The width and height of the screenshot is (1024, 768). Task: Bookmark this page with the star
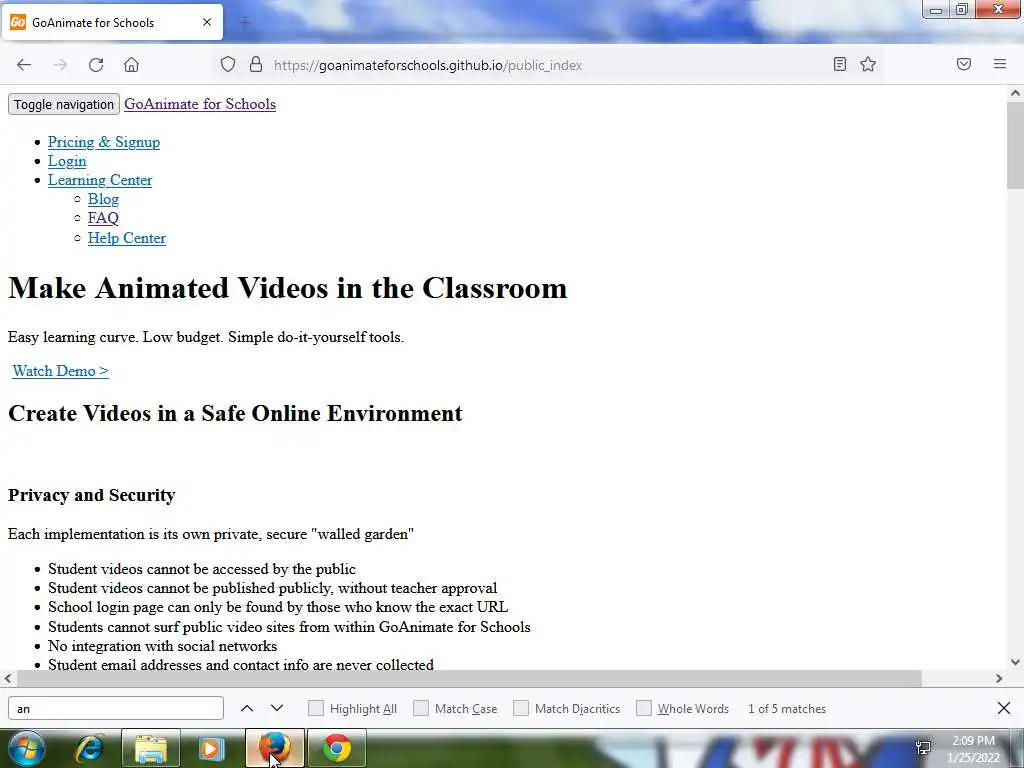[868, 64]
